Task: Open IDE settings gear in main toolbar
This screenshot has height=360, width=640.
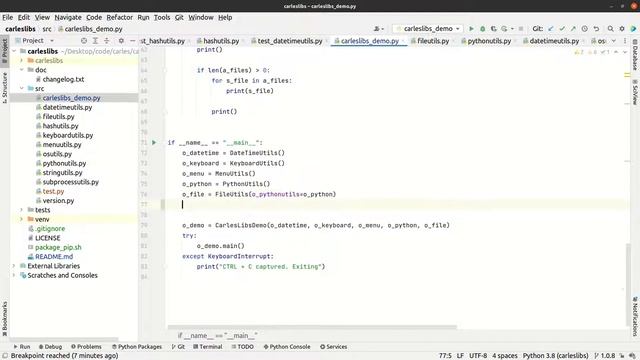Action: pos(622,29)
